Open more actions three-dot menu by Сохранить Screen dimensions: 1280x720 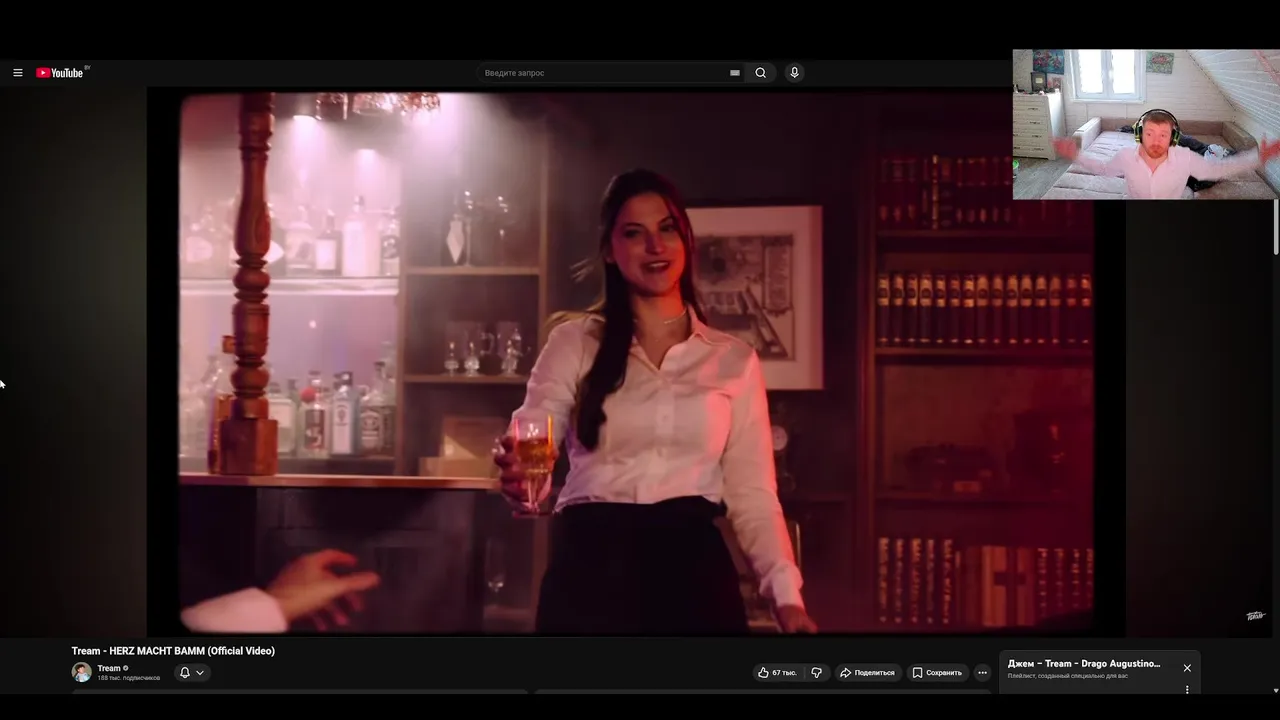982,673
